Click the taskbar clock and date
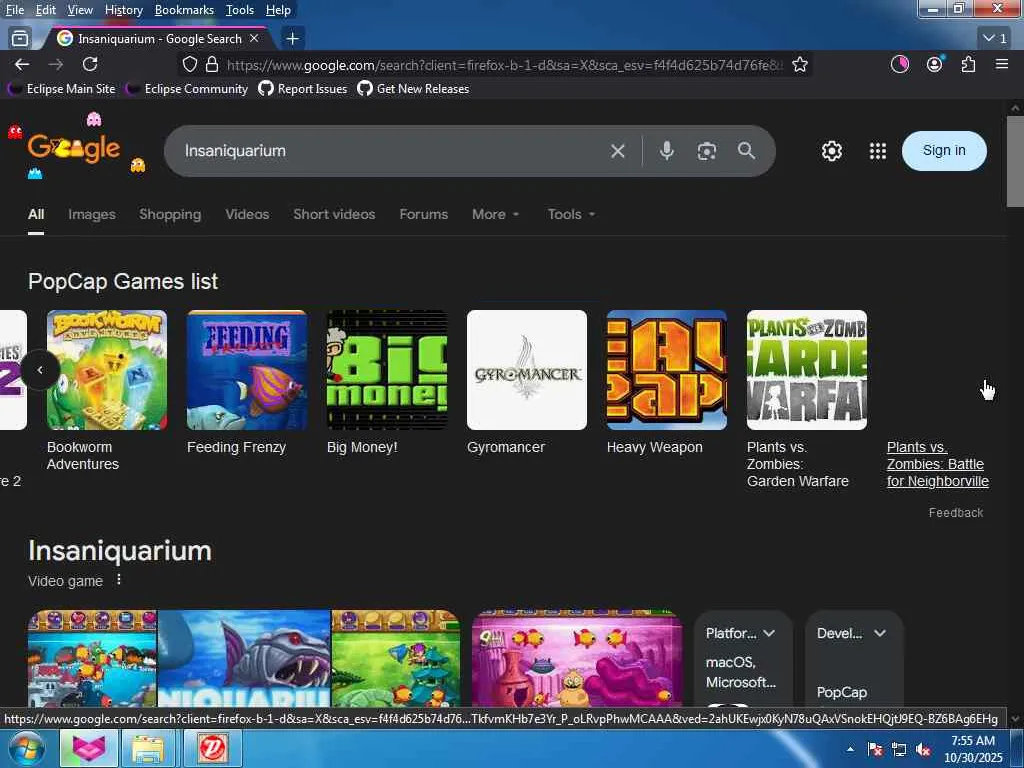 coord(973,749)
